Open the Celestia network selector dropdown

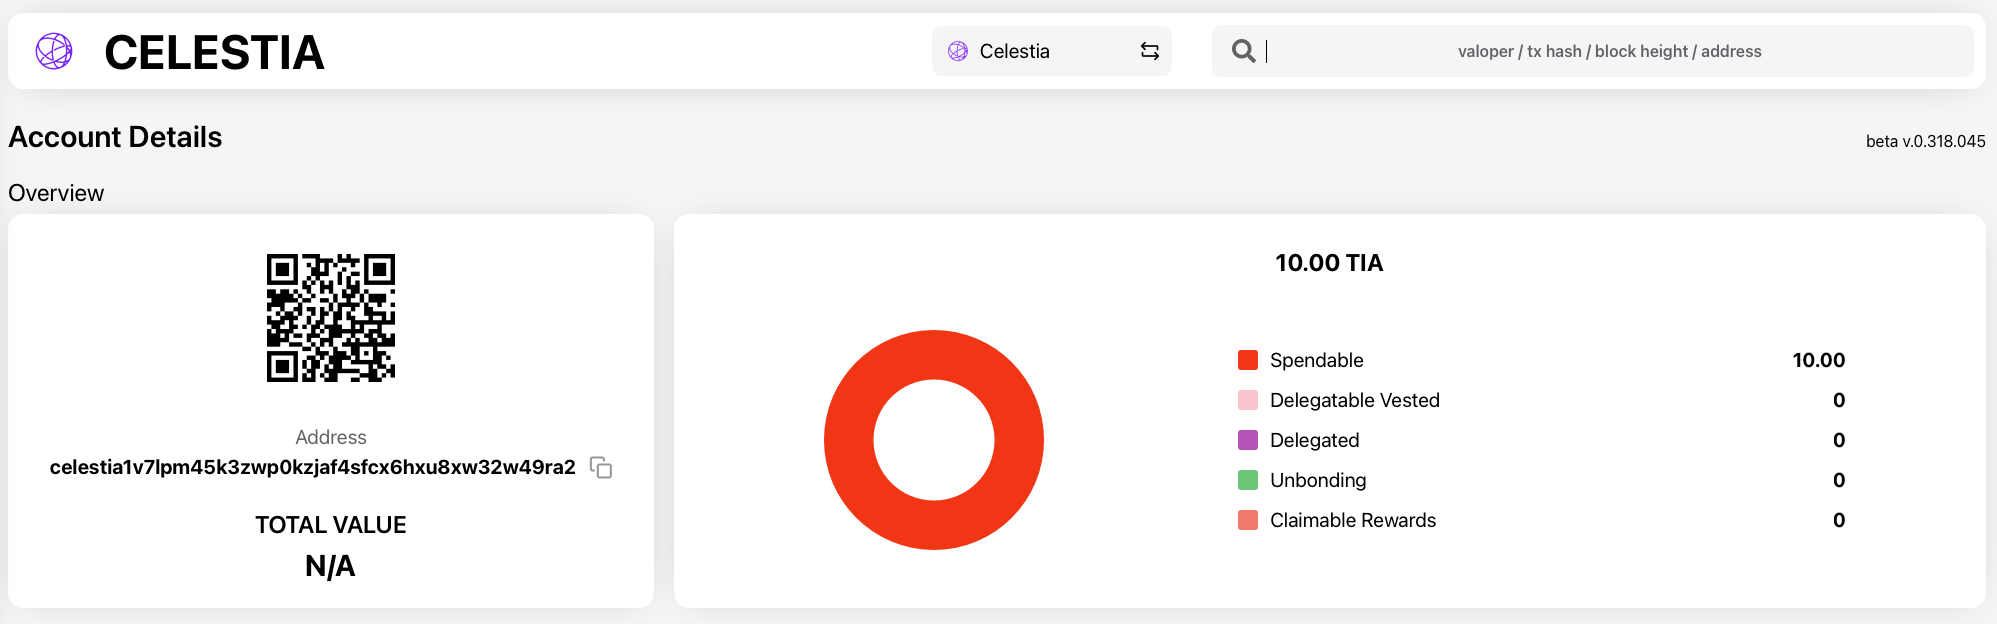(1050, 51)
